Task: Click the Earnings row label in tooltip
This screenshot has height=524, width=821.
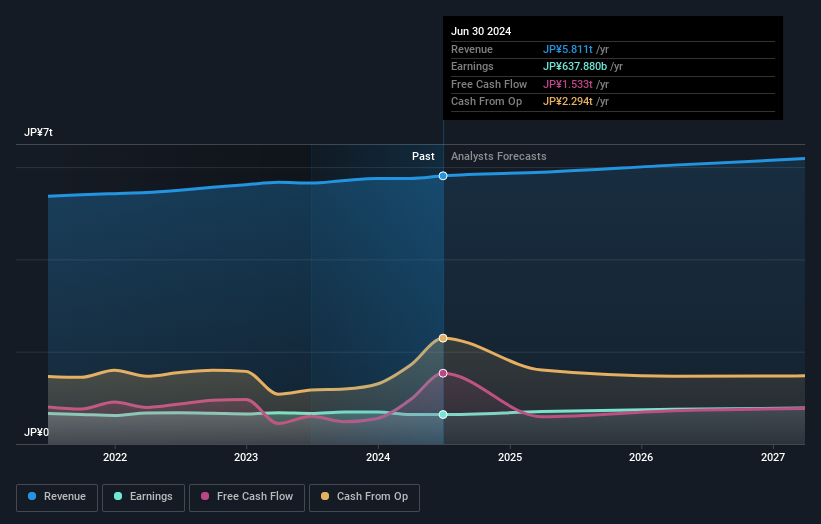Action: (x=472, y=66)
